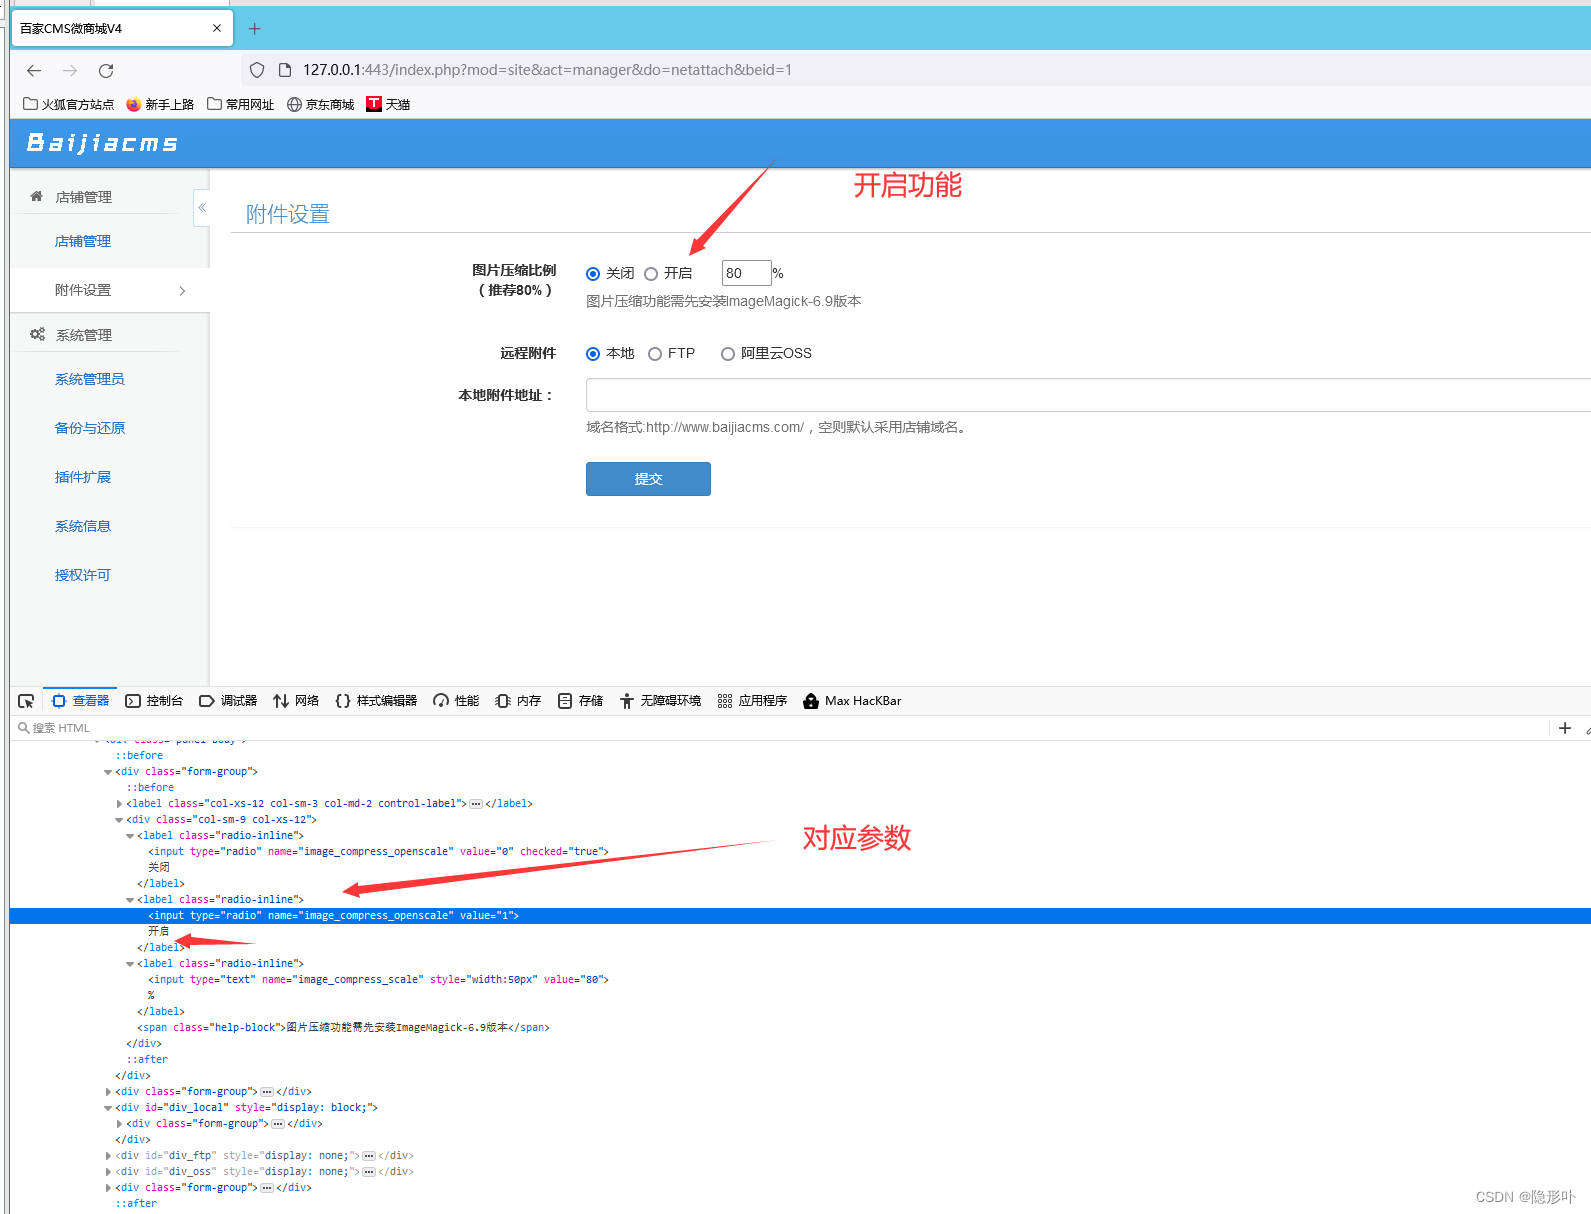The width and height of the screenshot is (1591, 1214).
Task: Open 店铺管理 sidebar link
Action: 83,241
